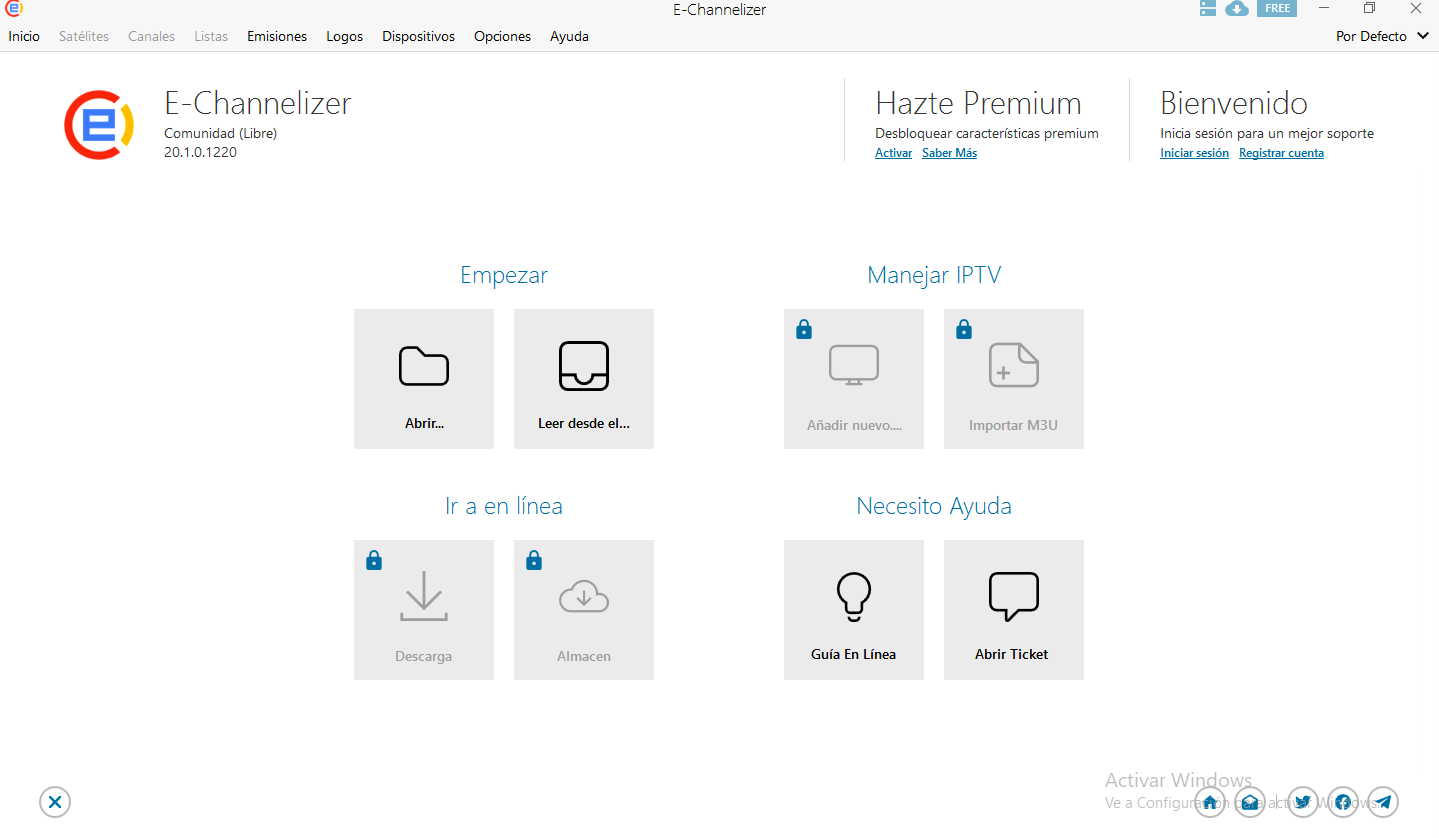
Task: Follow the Registrar cuenta link
Action: coord(1281,153)
